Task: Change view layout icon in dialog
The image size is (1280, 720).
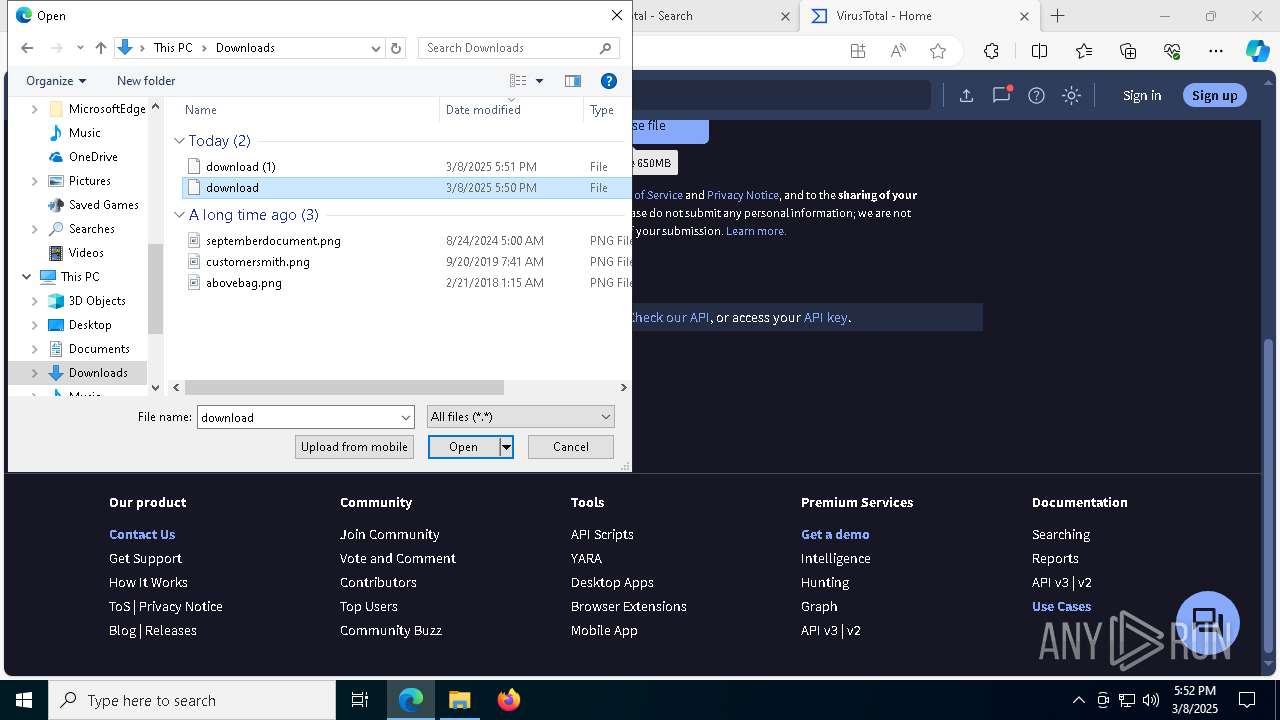Action: 518,81
